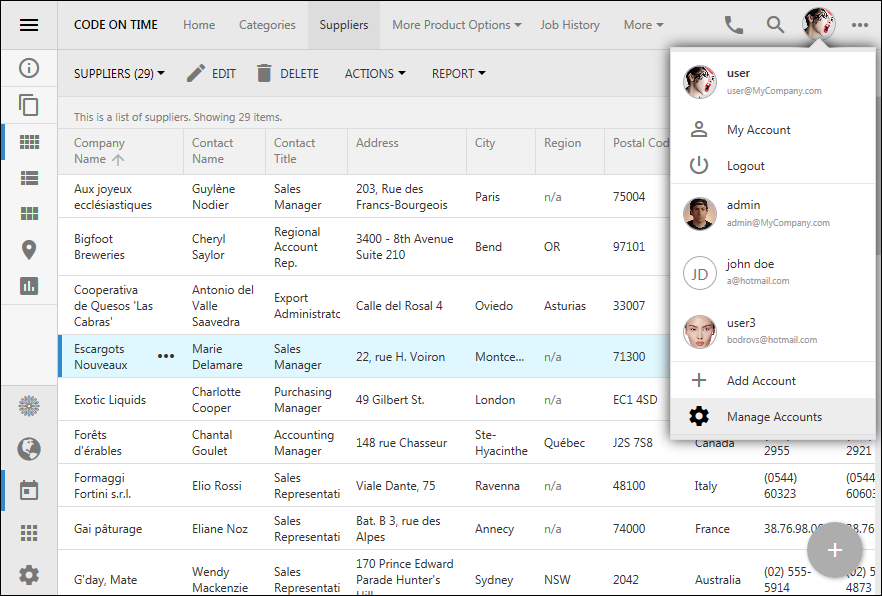
Task: Open top-right more options ellipsis
Action: pos(860,25)
